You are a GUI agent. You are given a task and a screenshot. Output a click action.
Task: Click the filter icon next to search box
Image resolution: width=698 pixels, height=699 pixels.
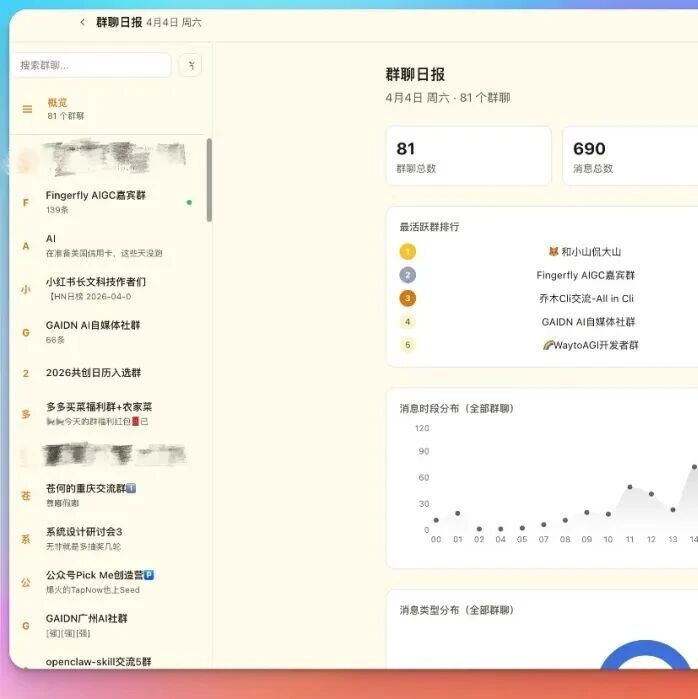pos(190,65)
